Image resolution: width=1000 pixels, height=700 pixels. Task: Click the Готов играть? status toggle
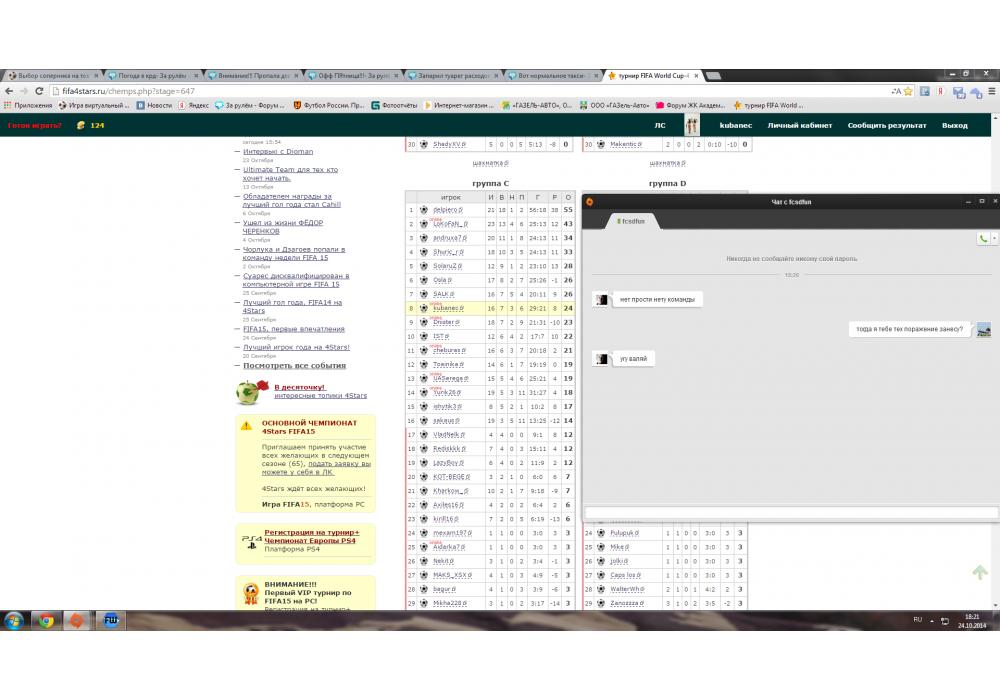pyautogui.click(x=34, y=126)
